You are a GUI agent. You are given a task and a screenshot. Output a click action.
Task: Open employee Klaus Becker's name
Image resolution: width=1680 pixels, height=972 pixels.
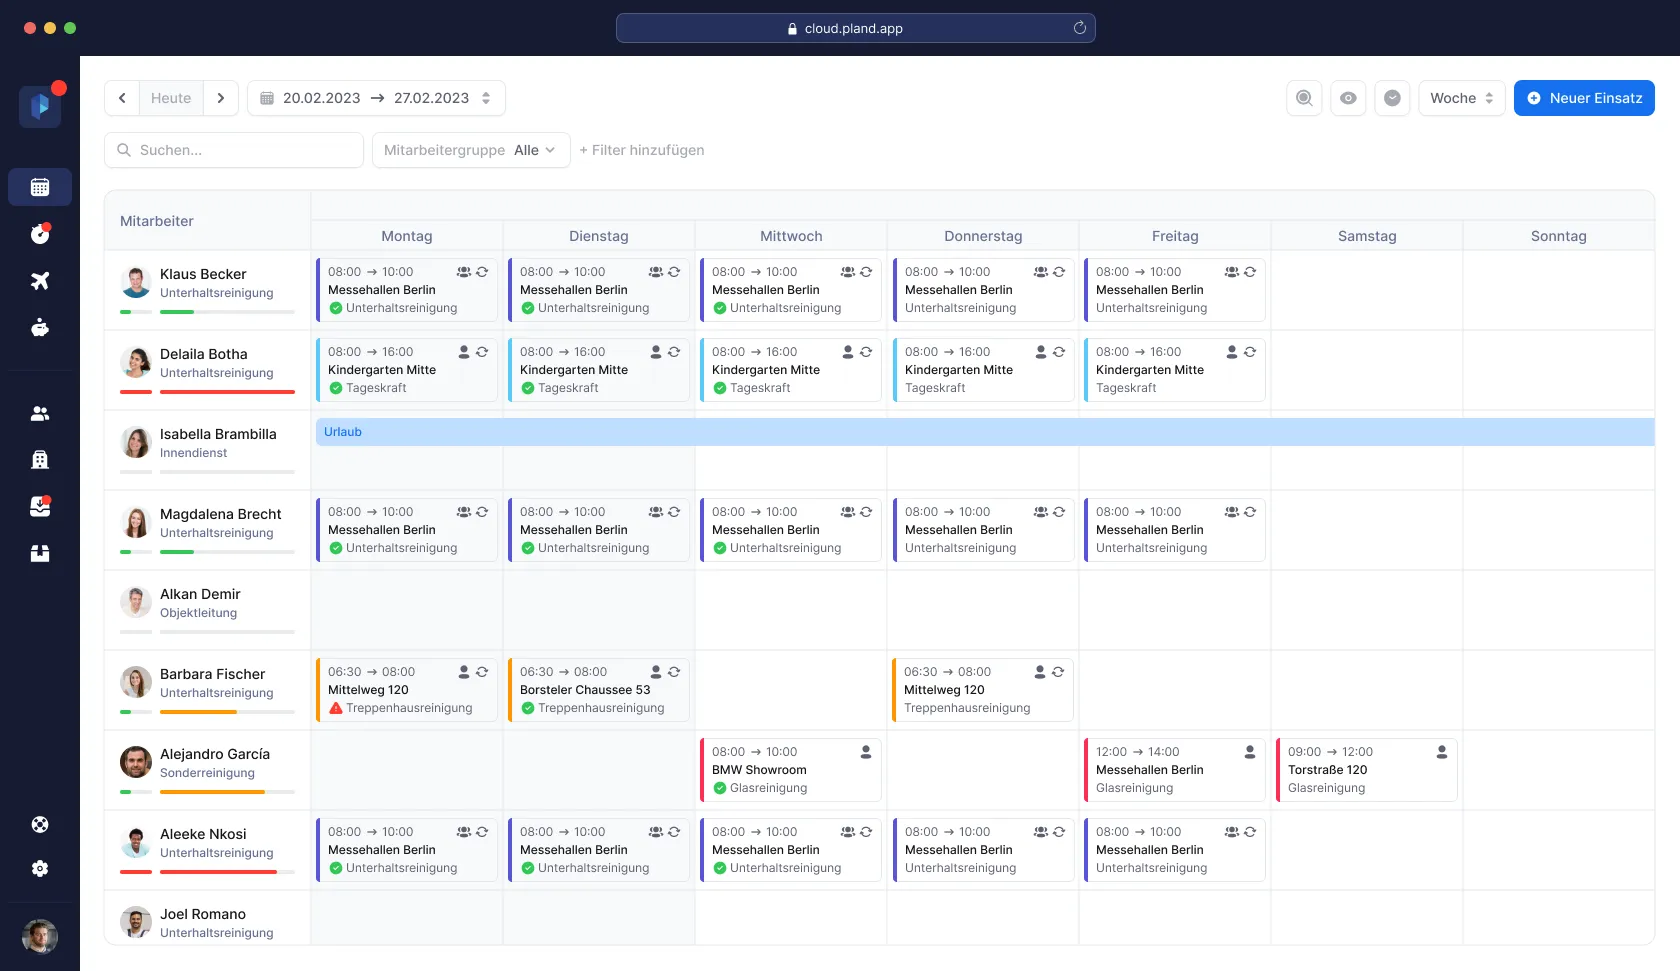(x=203, y=274)
